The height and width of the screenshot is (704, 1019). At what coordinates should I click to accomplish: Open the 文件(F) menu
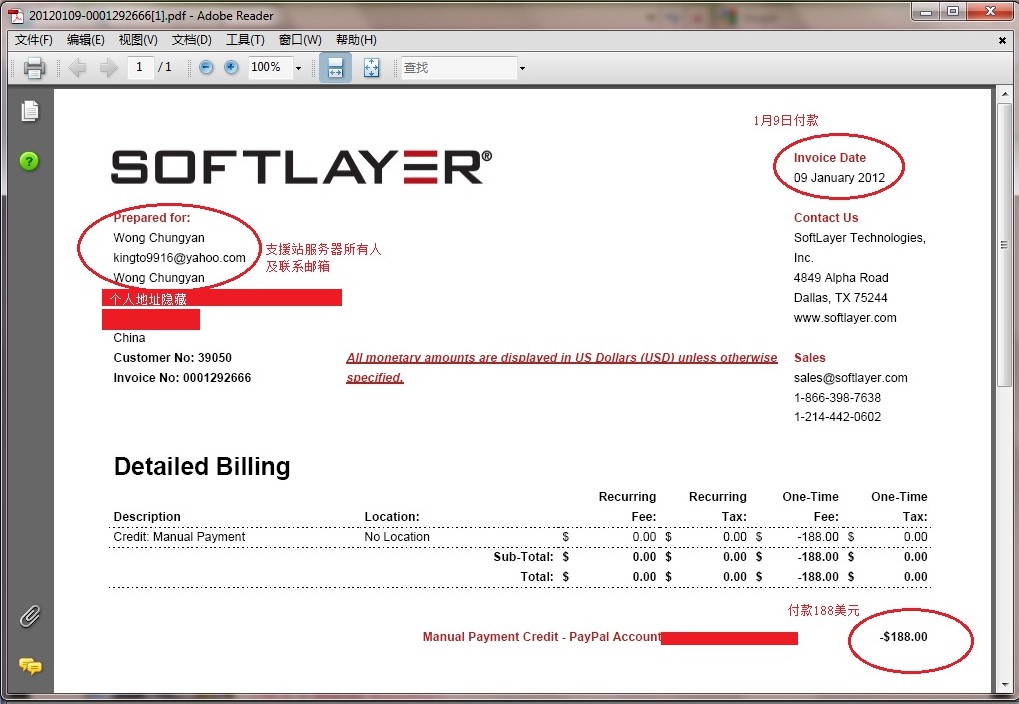point(34,40)
